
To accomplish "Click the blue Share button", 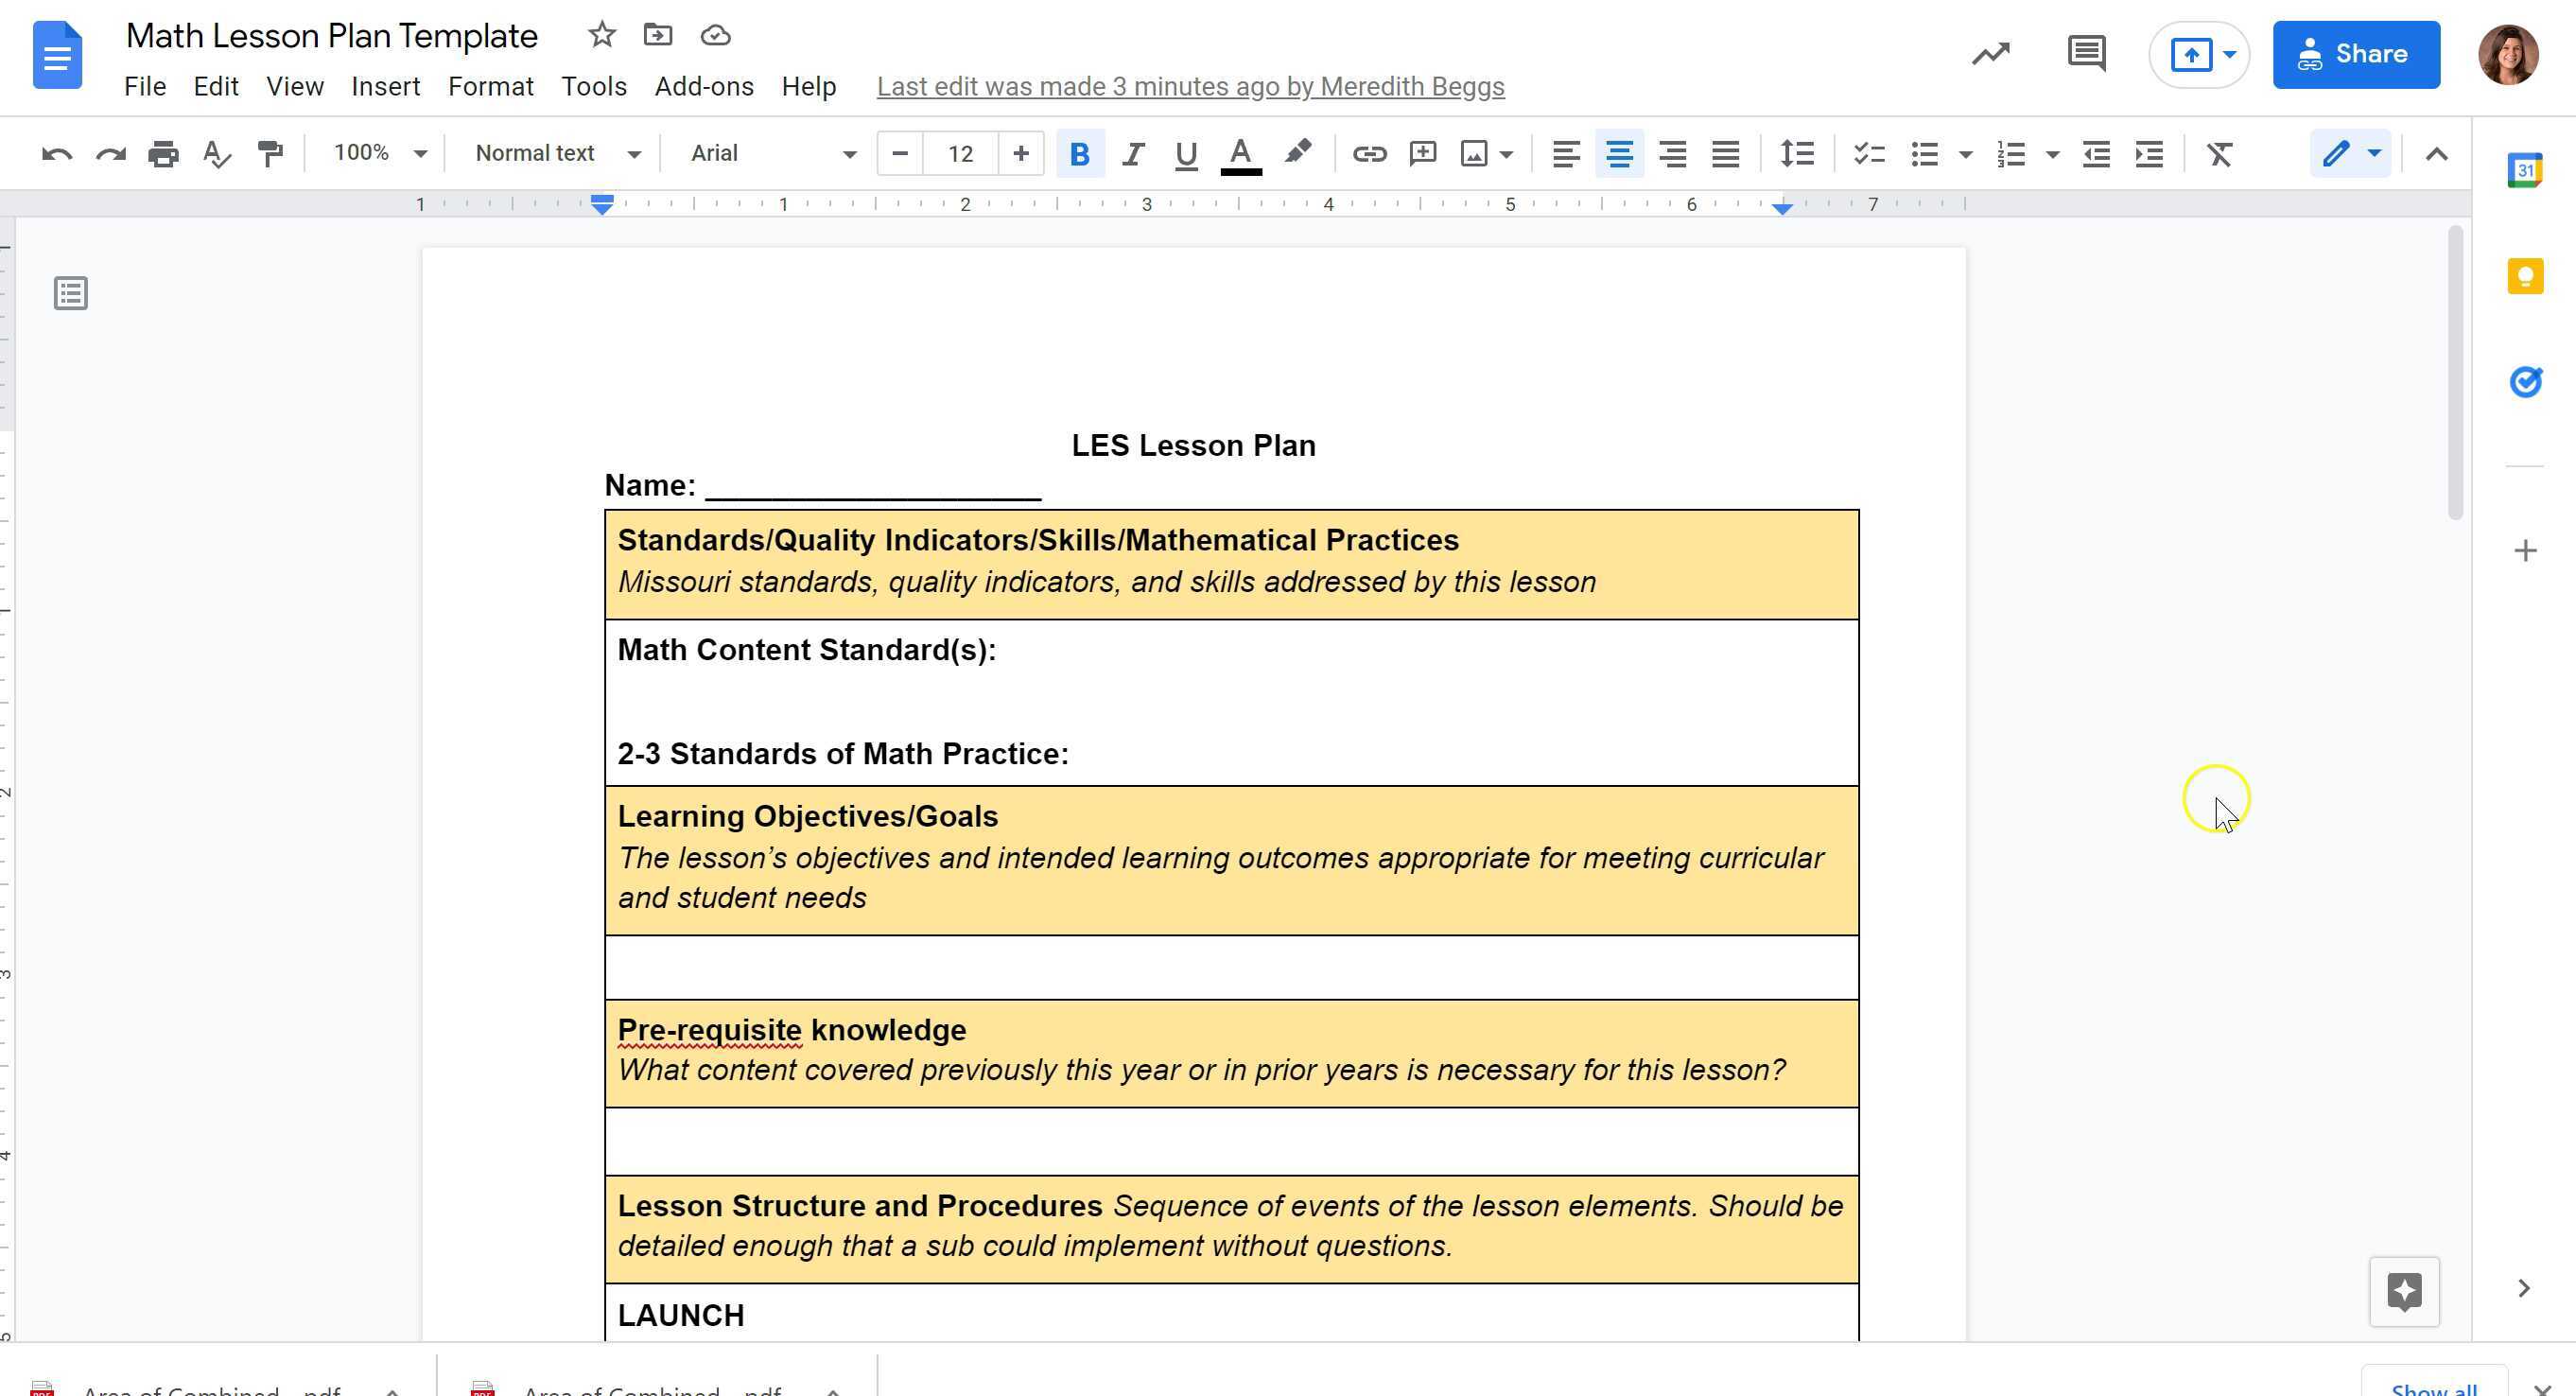I will coord(2355,54).
